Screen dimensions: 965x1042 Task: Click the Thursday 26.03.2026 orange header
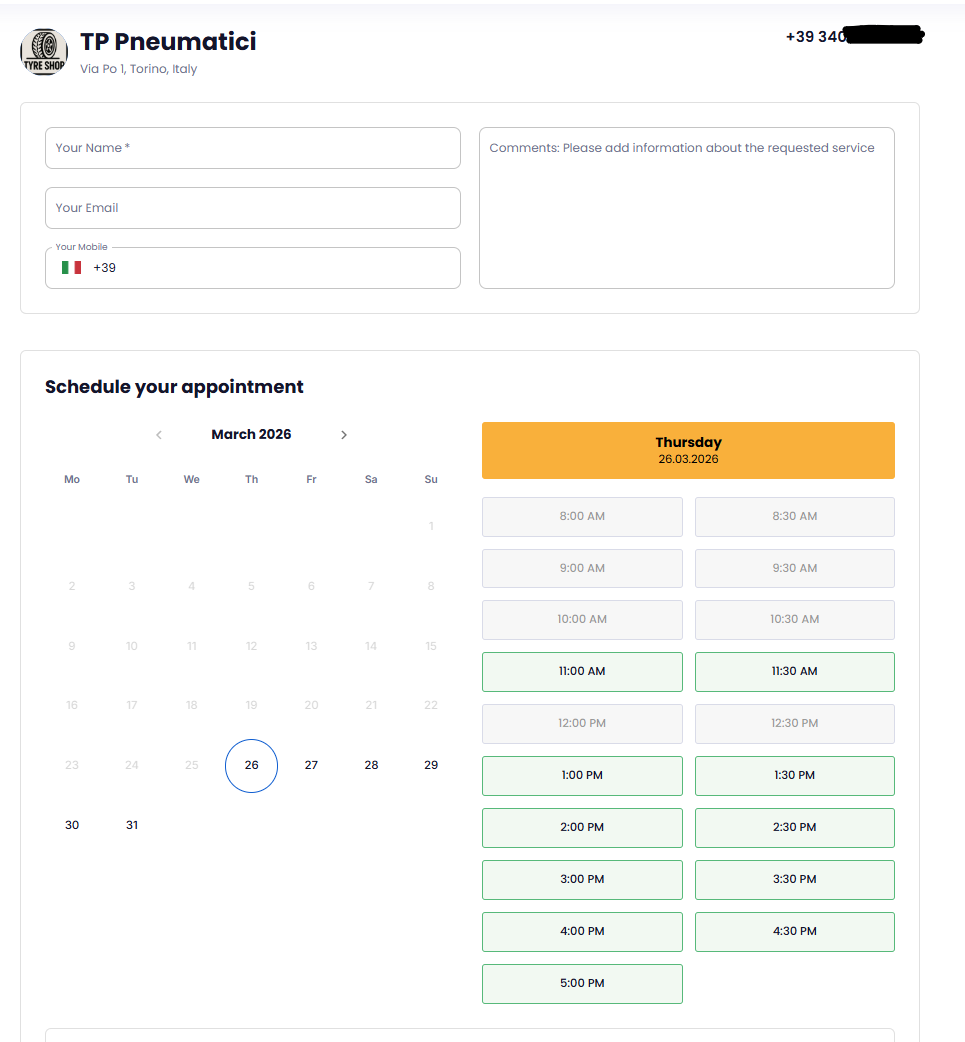[688, 450]
